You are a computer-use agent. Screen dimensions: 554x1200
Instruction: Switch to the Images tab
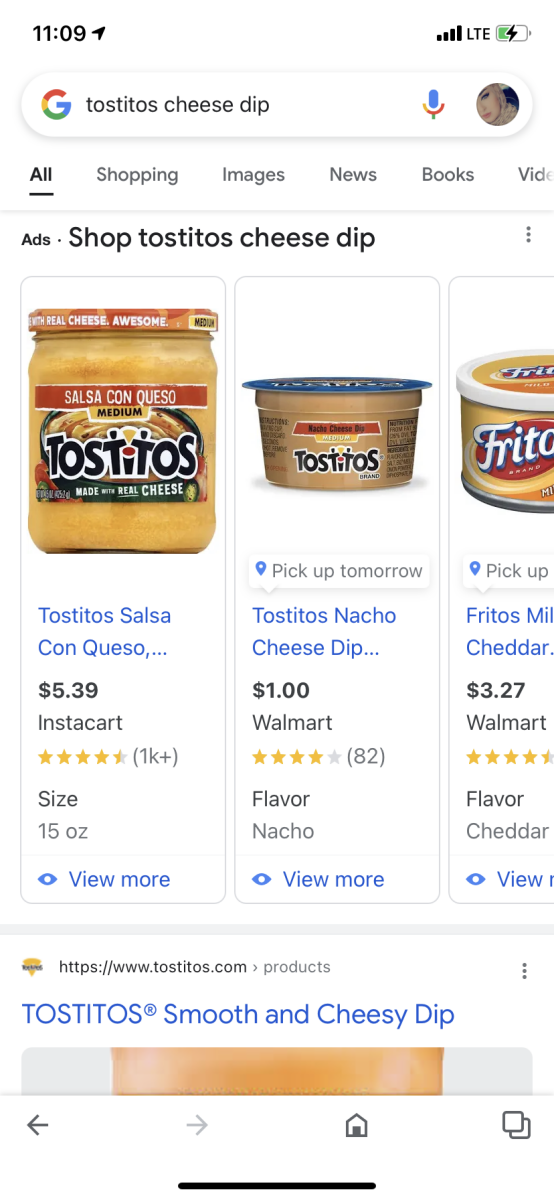tap(253, 174)
